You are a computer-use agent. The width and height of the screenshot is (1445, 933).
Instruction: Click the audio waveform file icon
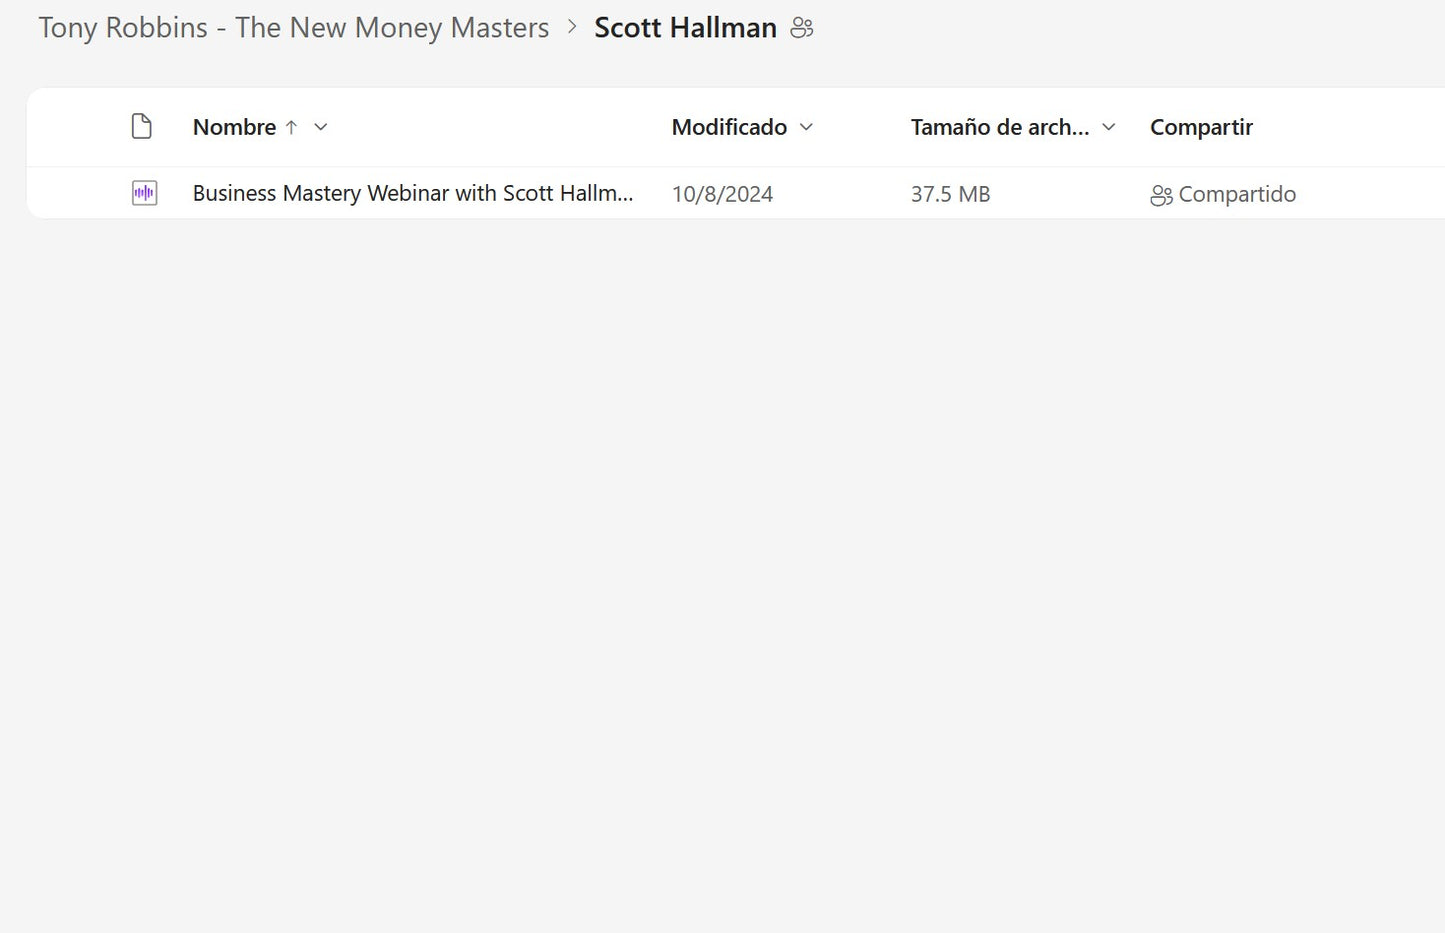[x=144, y=193]
